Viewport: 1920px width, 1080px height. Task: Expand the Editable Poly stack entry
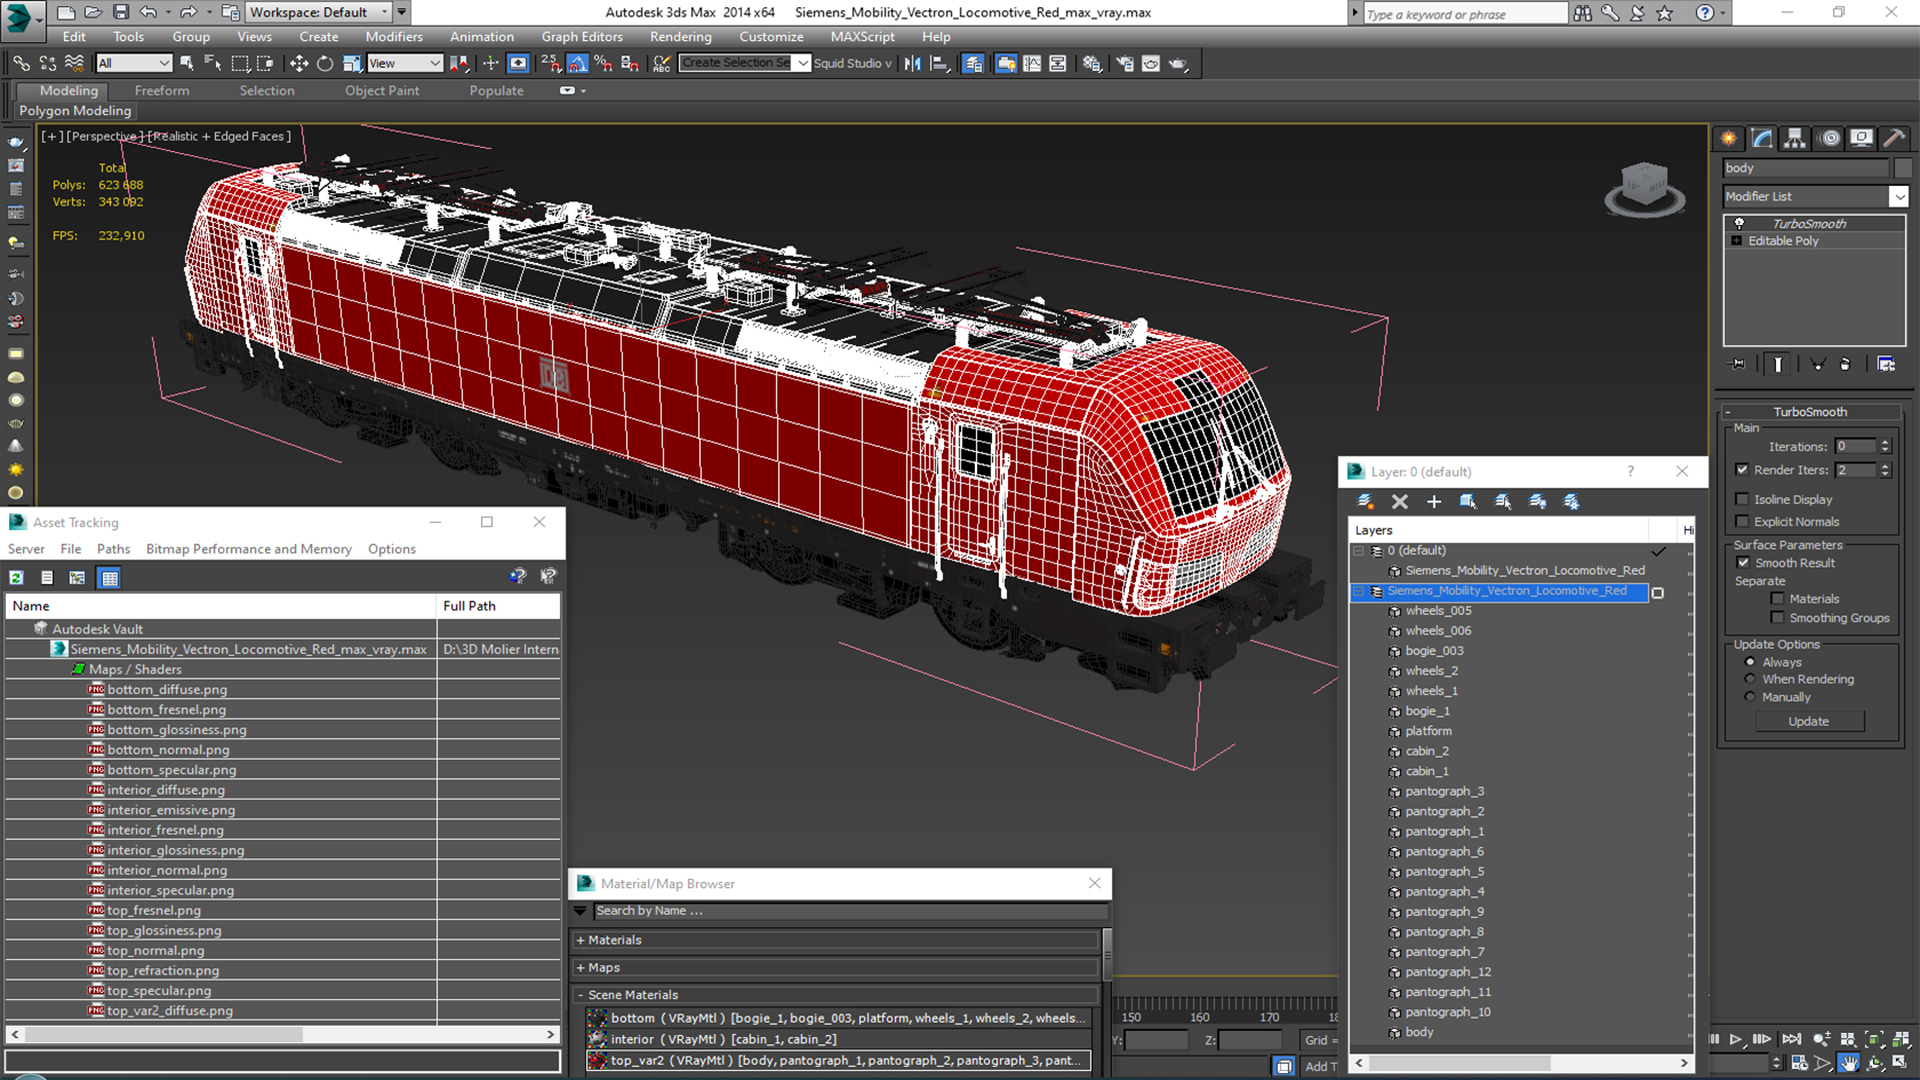pyautogui.click(x=1737, y=241)
